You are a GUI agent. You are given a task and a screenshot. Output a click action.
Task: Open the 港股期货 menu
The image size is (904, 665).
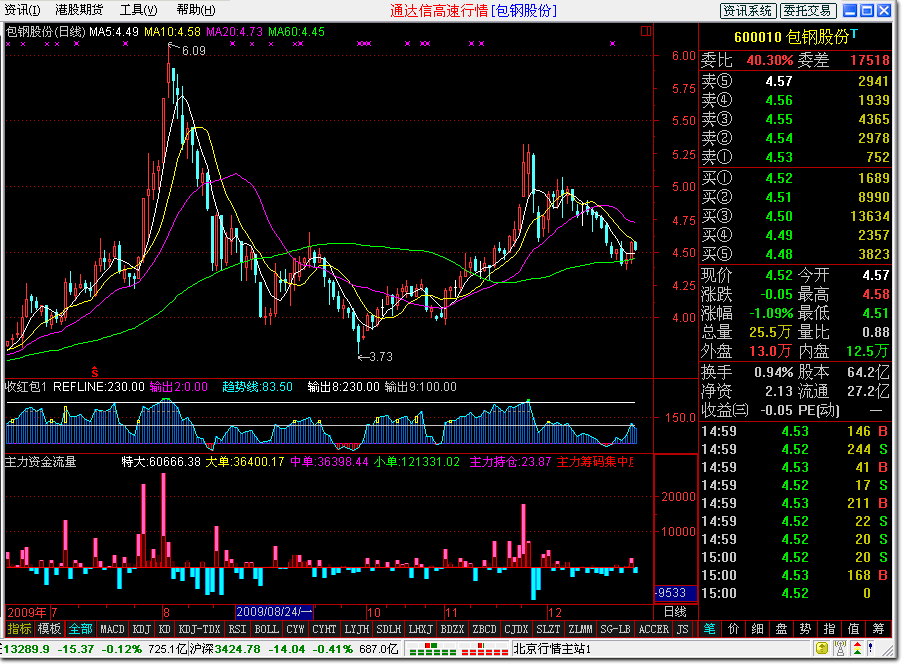79,10
